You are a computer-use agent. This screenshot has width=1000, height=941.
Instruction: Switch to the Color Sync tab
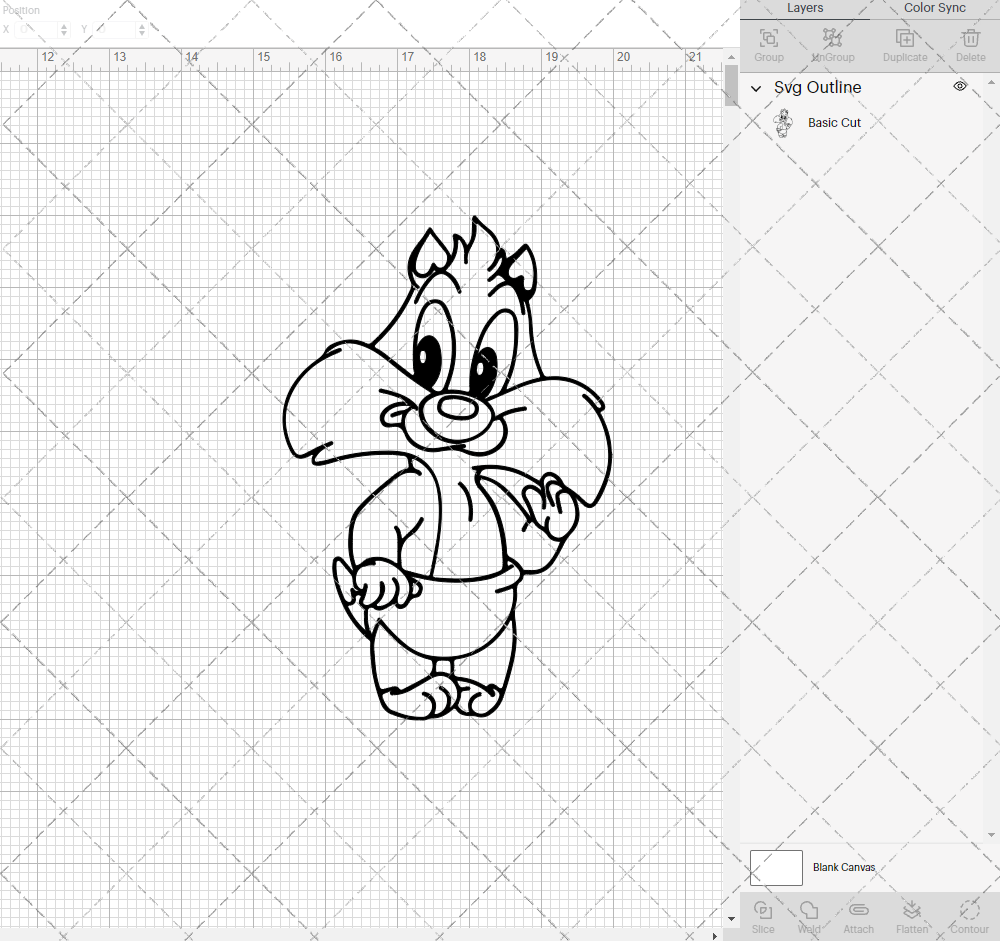[x=934, y=8]
